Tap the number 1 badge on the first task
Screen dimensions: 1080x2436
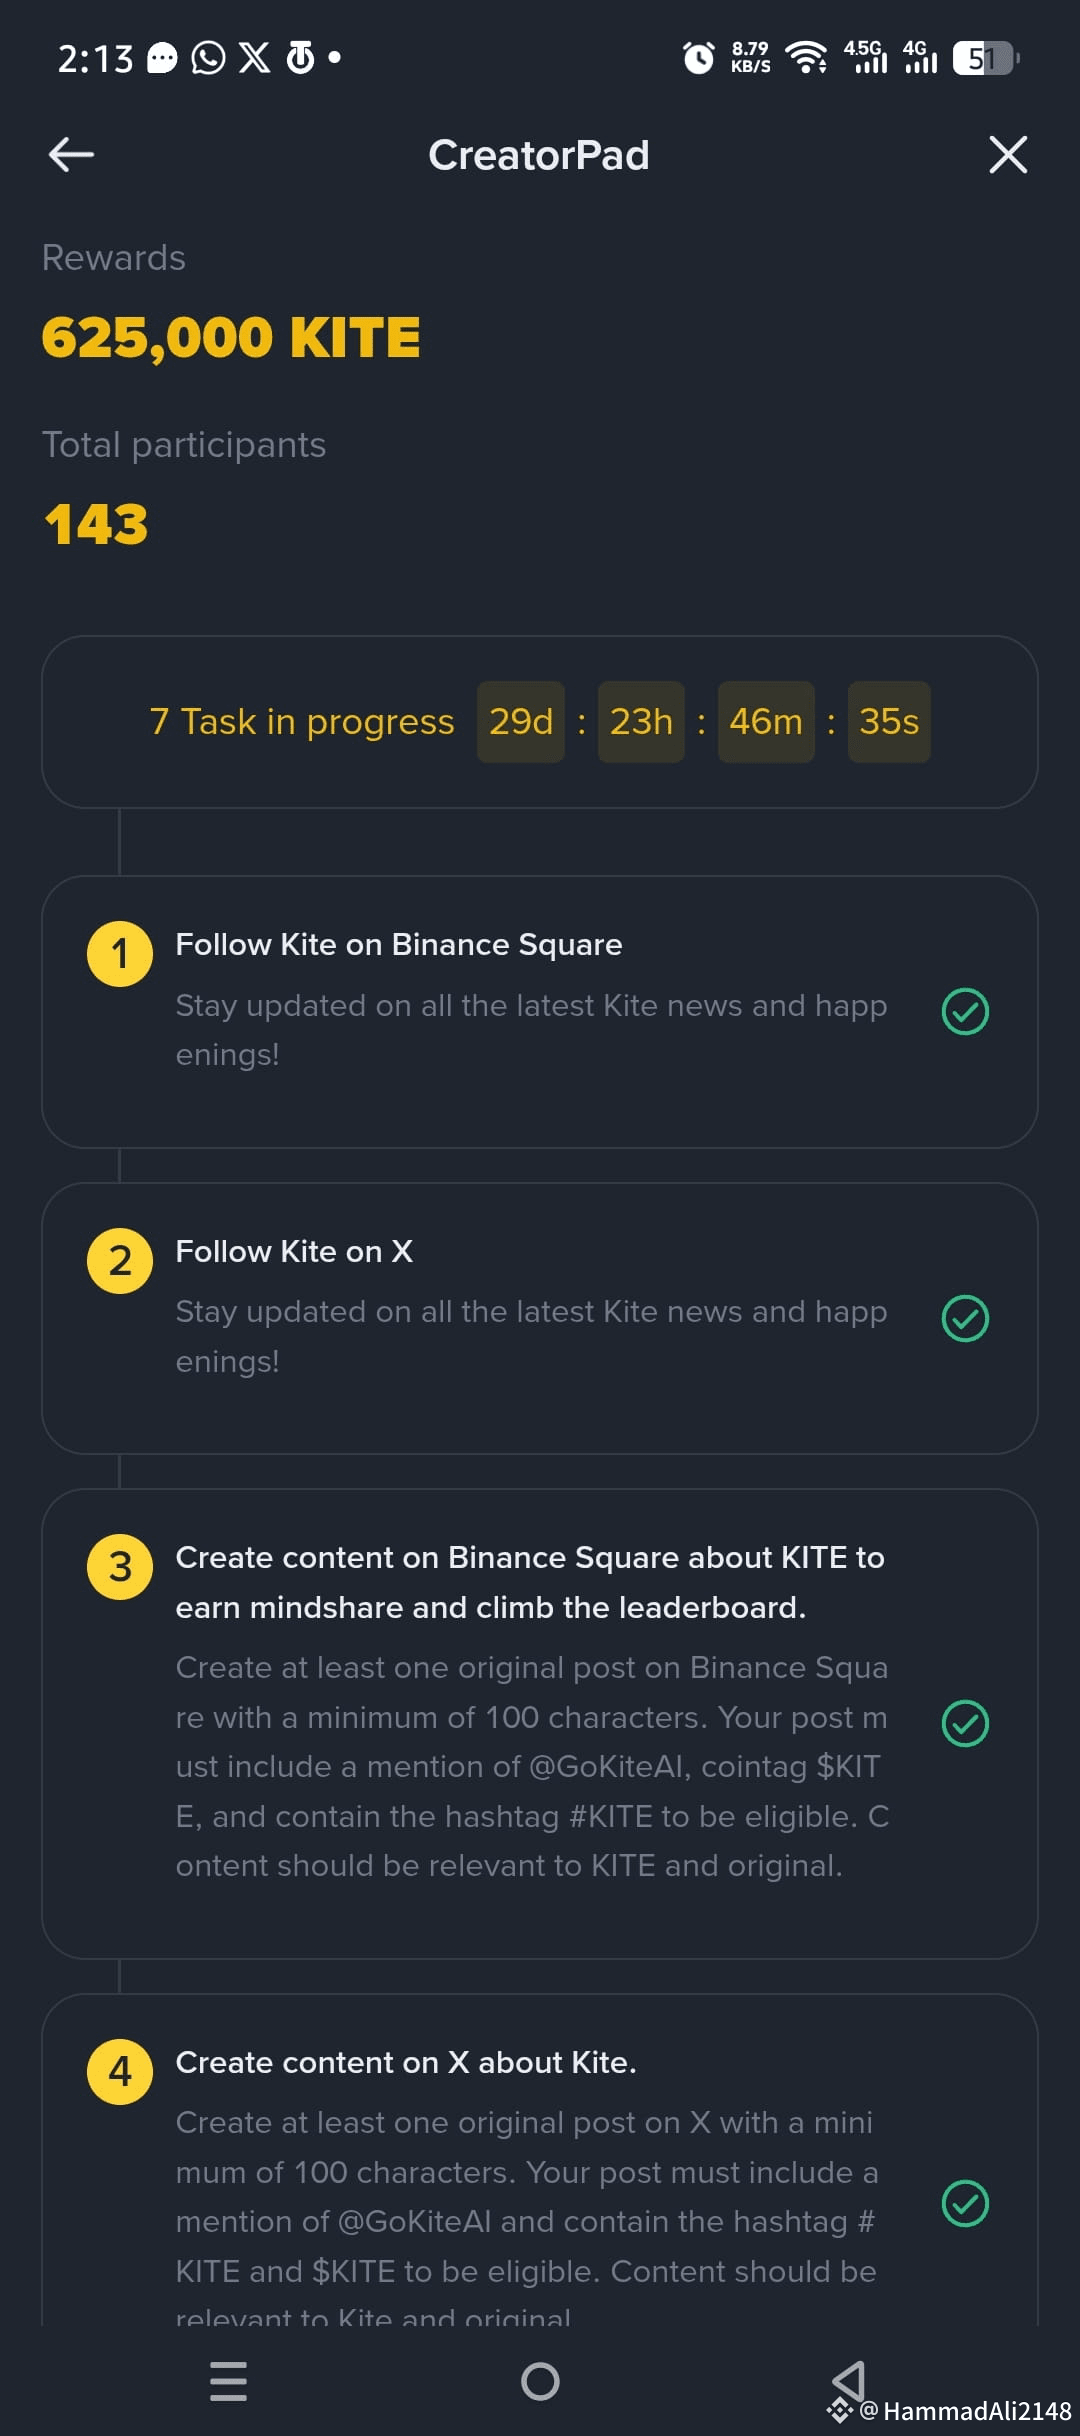[x=120, y=952]
